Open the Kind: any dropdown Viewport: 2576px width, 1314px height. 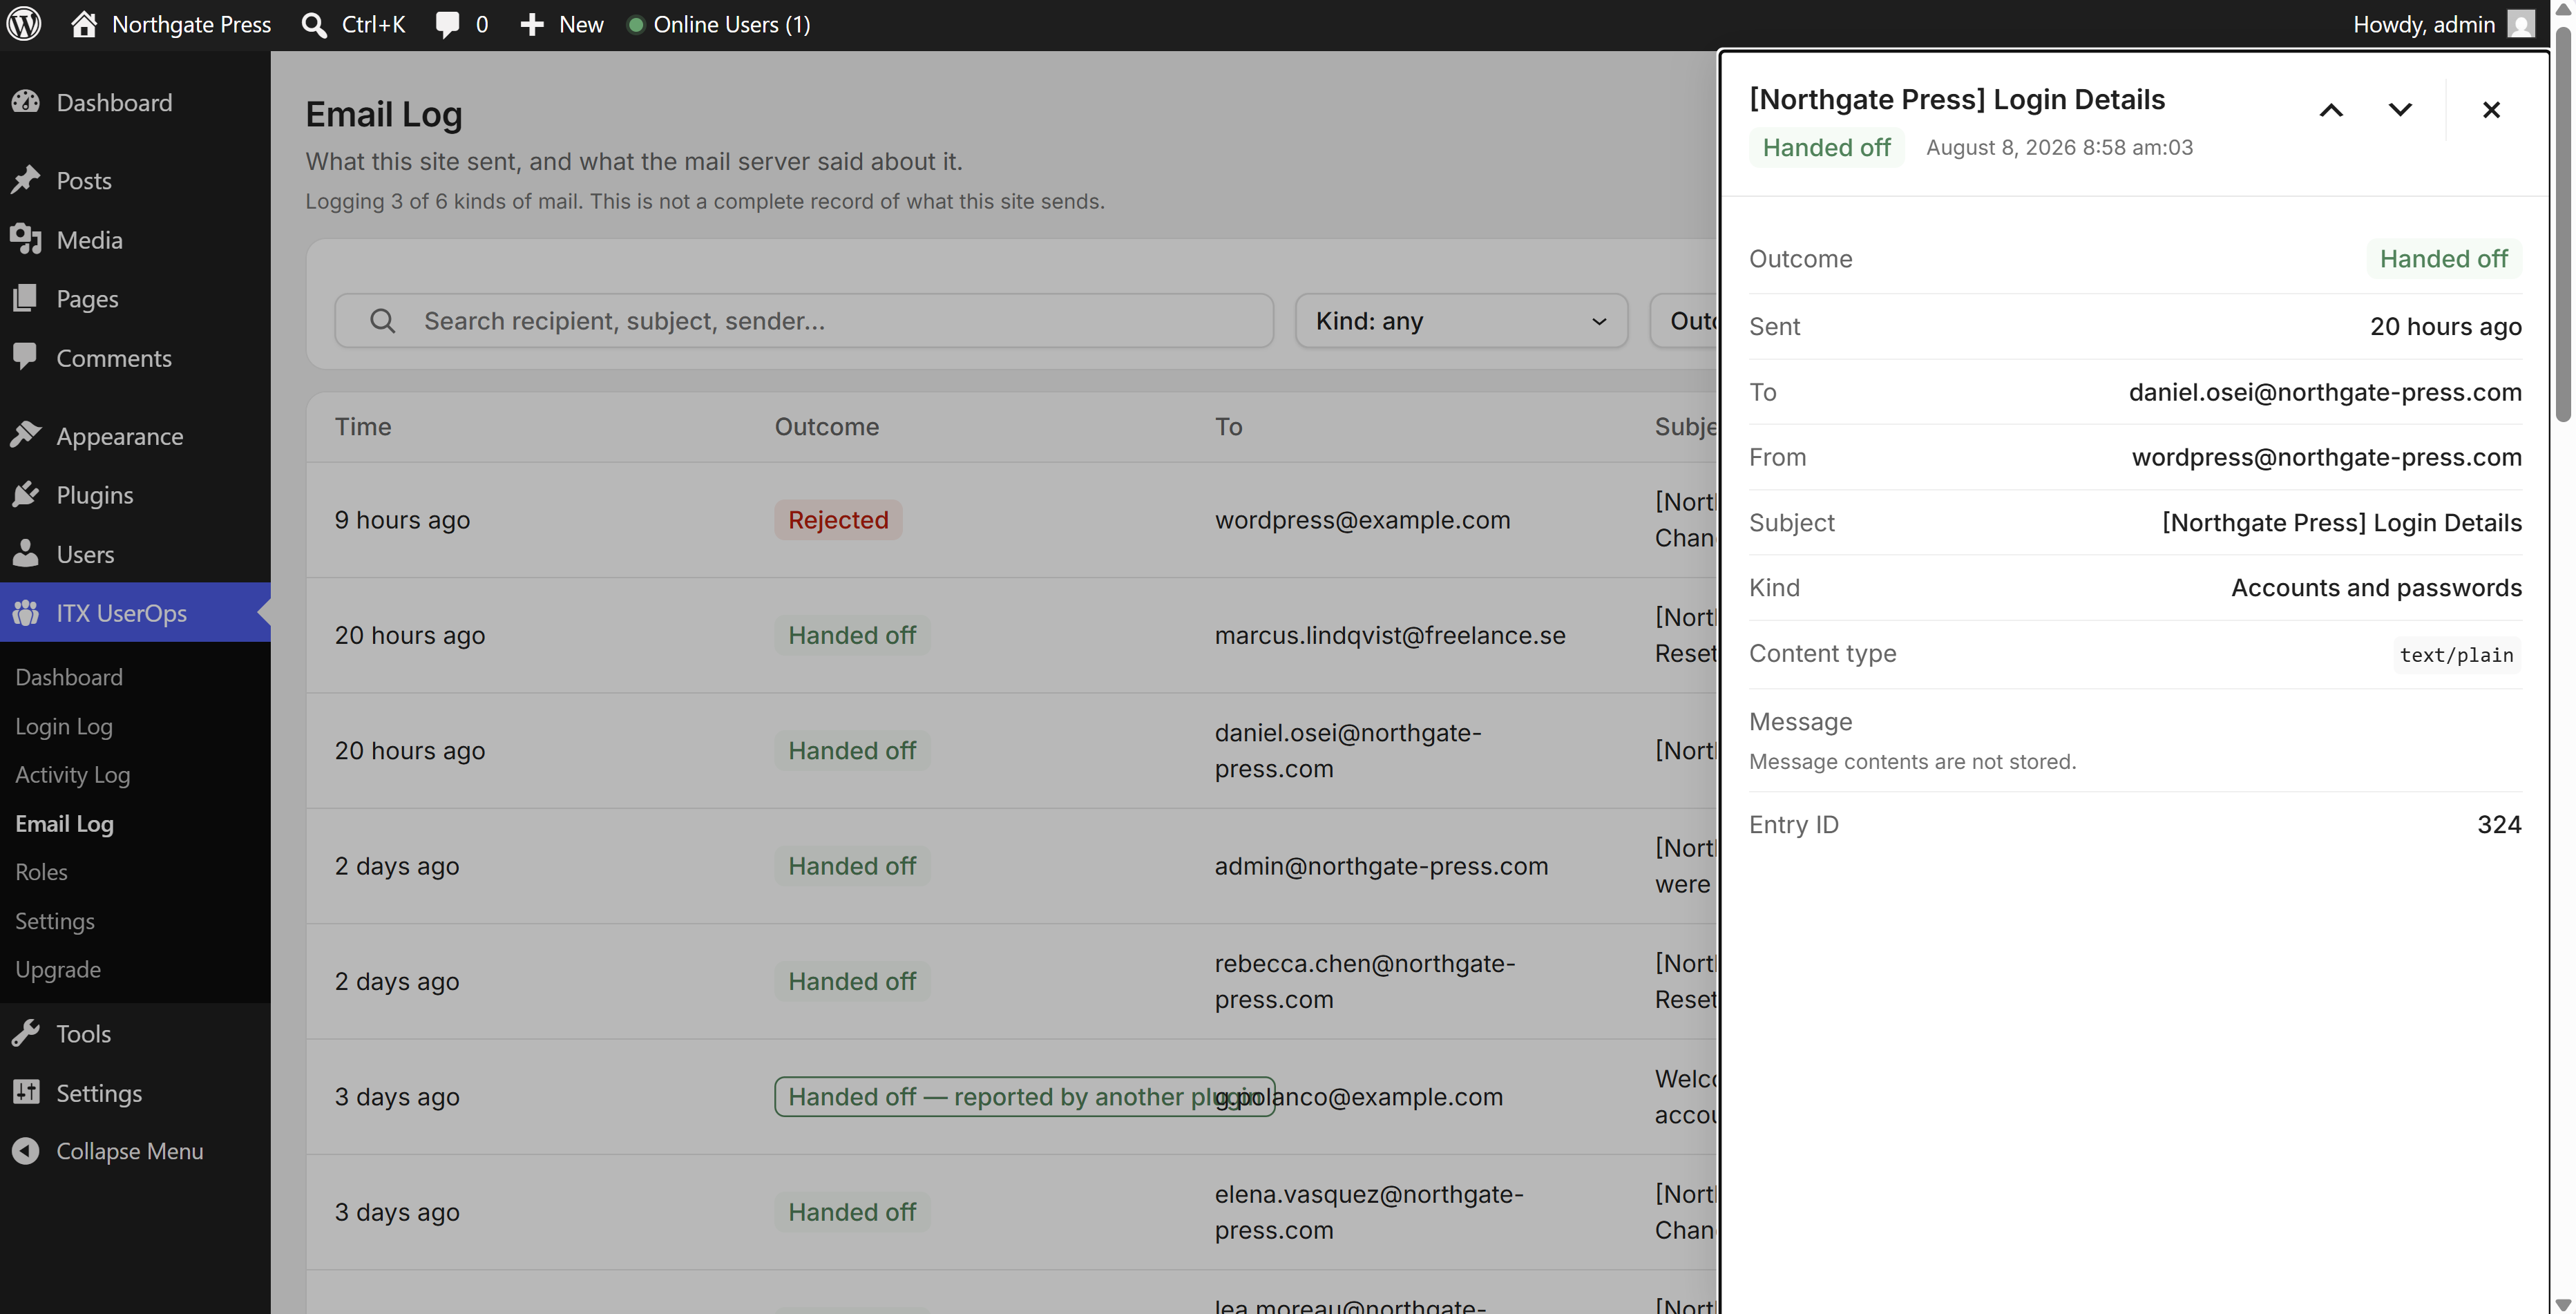click(x=1461, y=321)
